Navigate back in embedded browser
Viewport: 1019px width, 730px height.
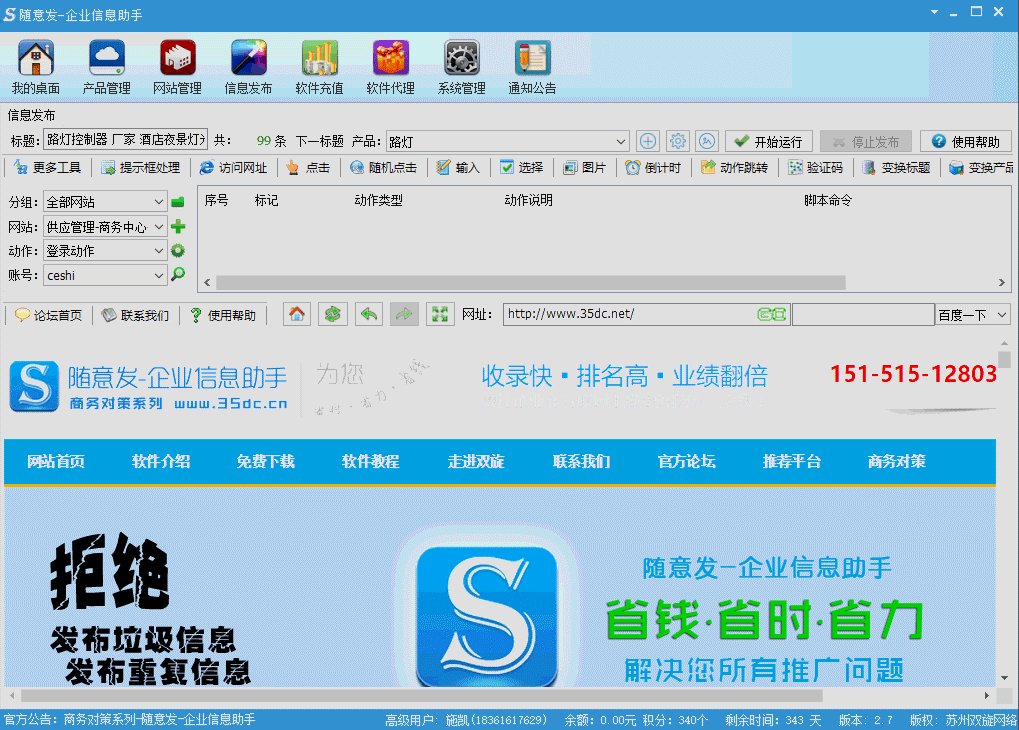[x=368, y=315]
